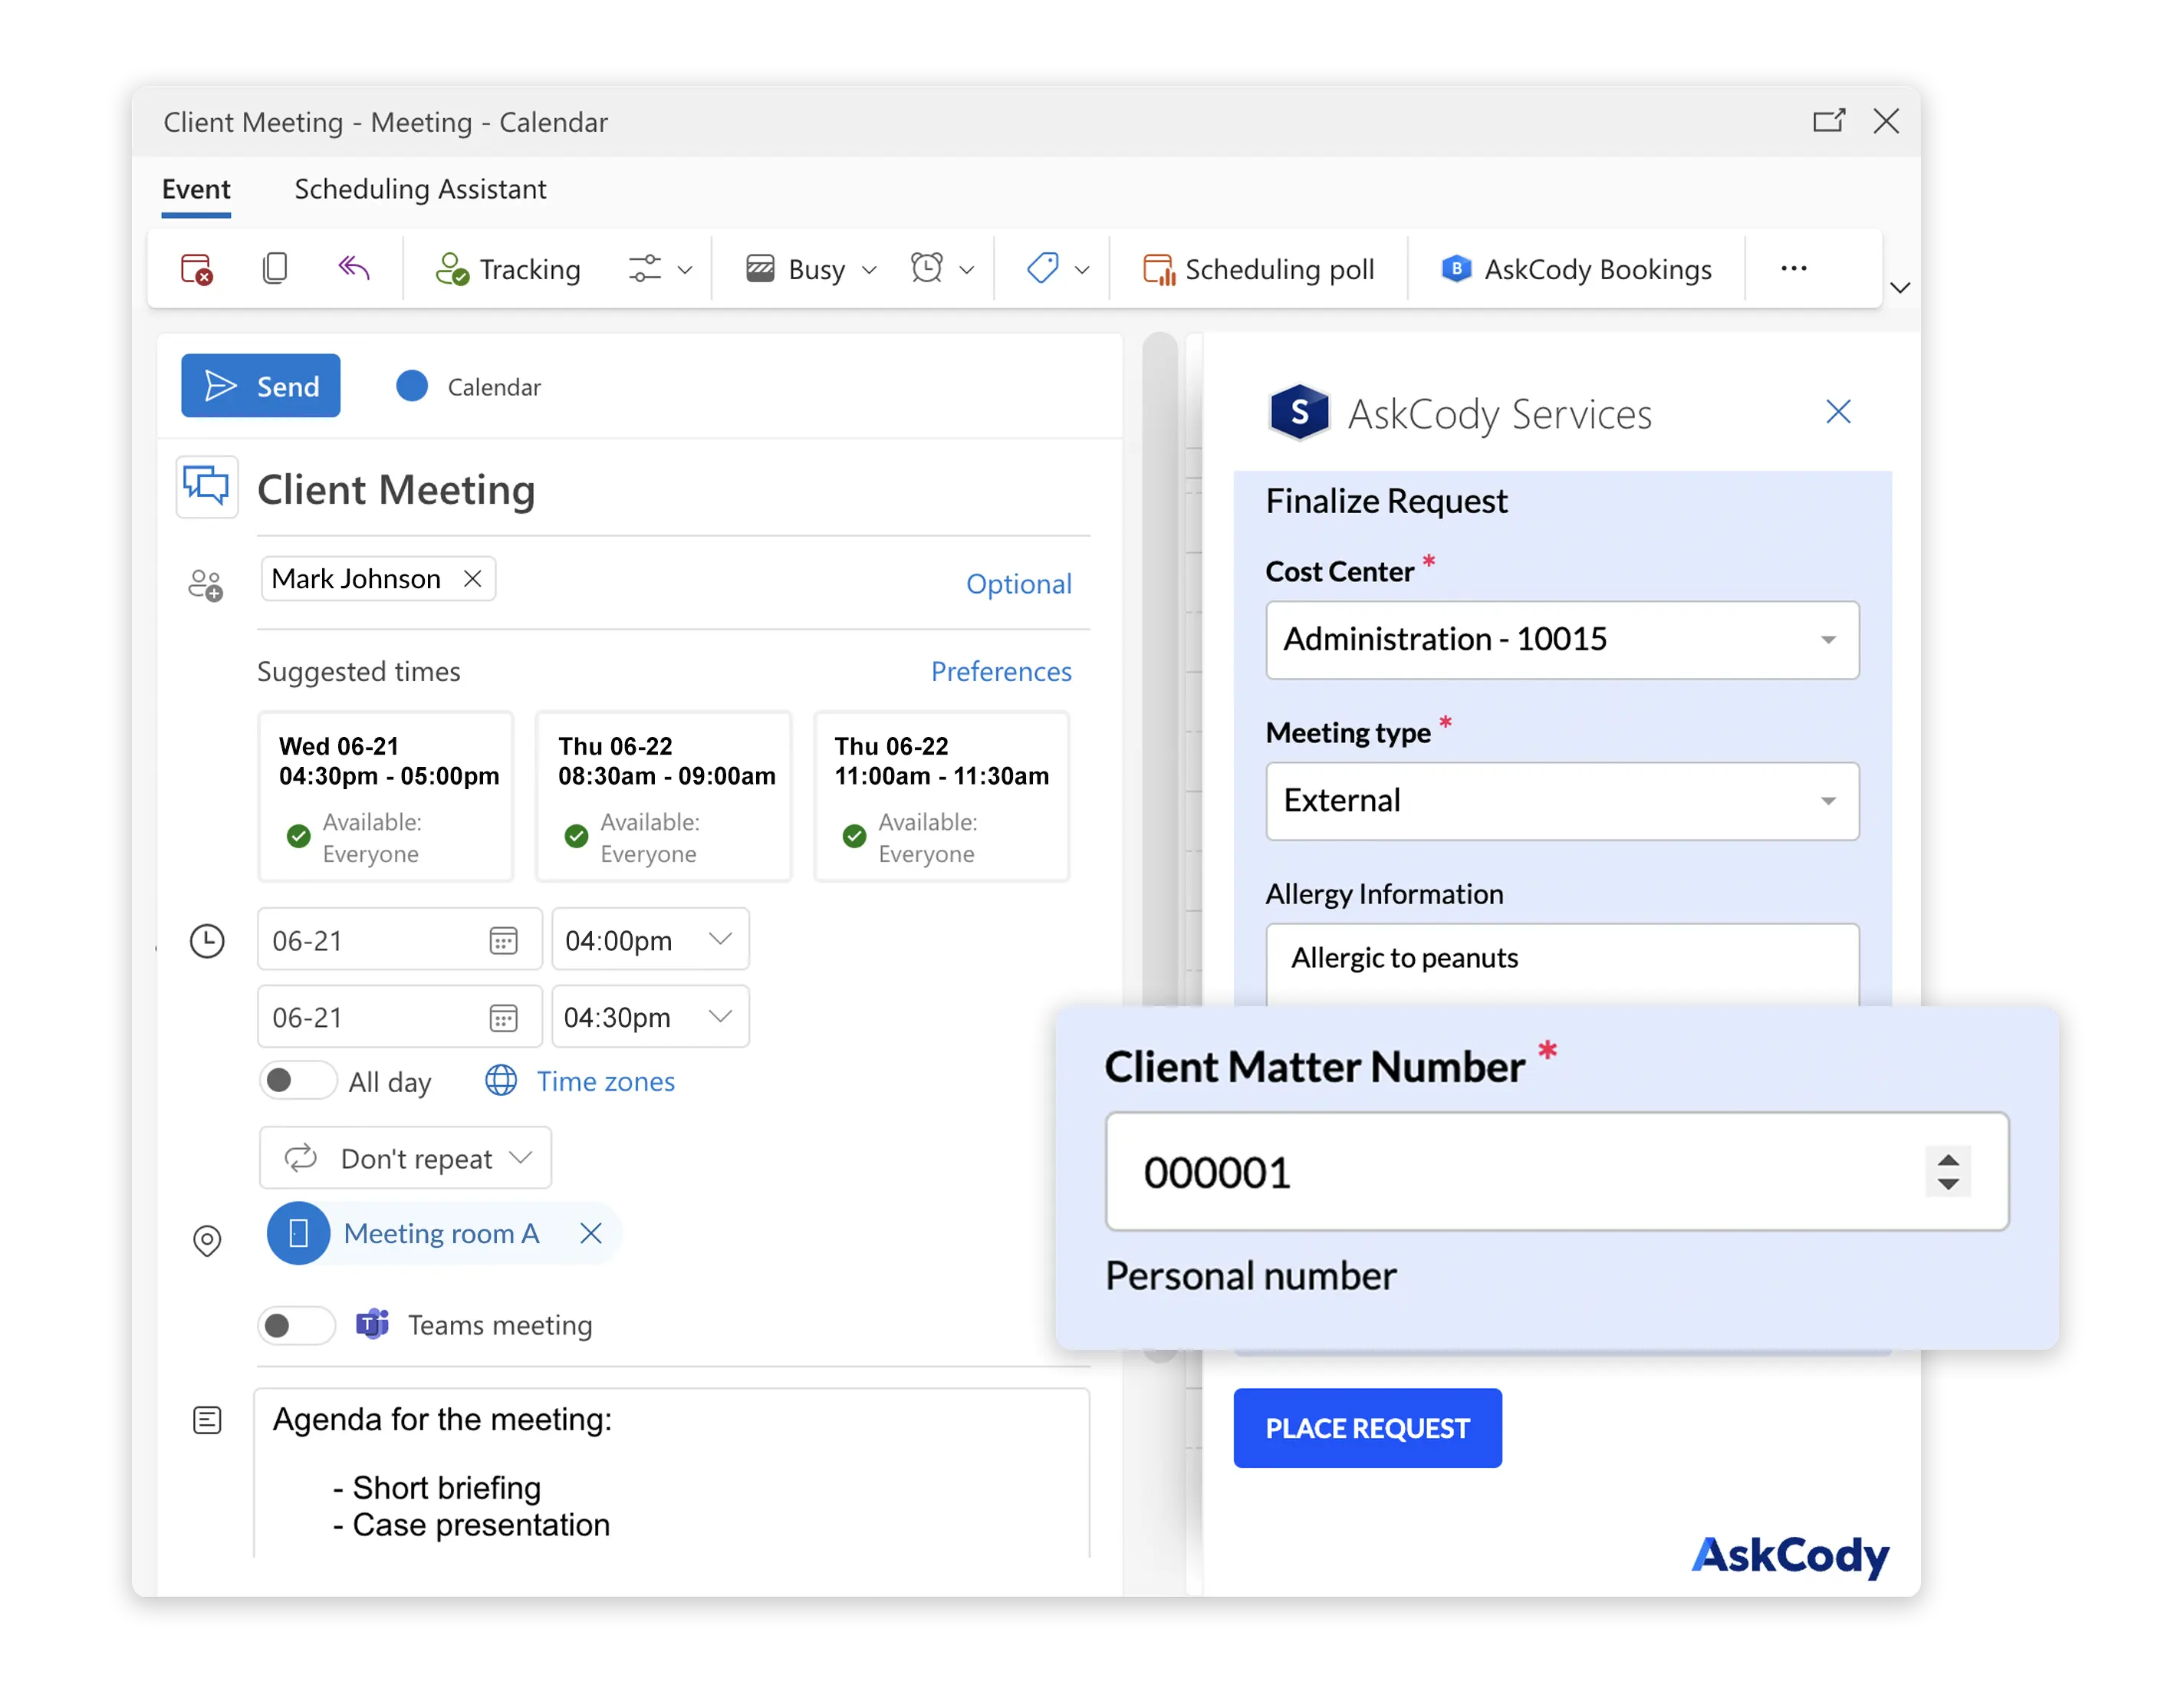Open the Don't repeat dropdown
2184x1688 pixels.
click(x=405, y=1158)
